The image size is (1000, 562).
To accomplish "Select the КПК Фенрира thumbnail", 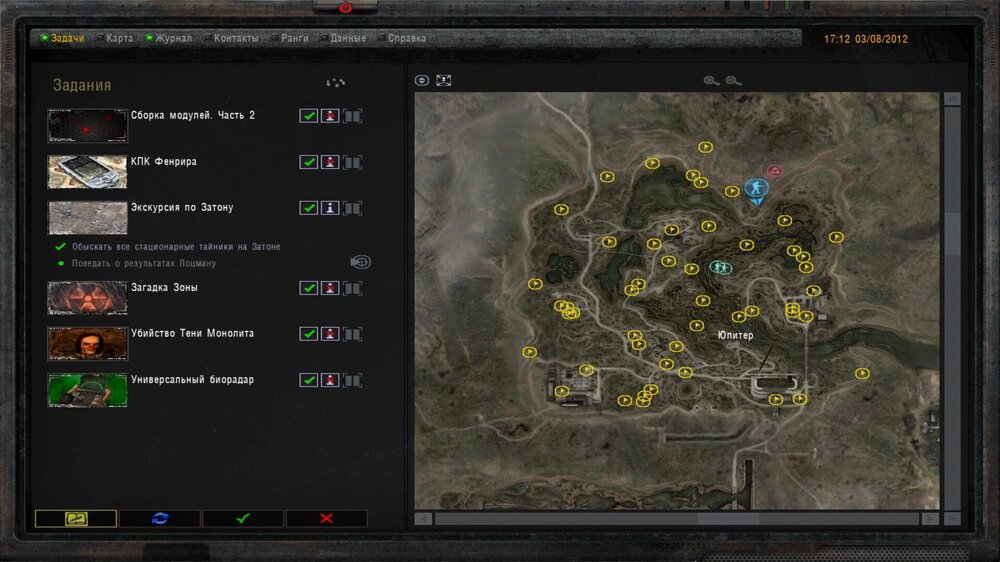I will pyautogui.click(x=87, y=172).
